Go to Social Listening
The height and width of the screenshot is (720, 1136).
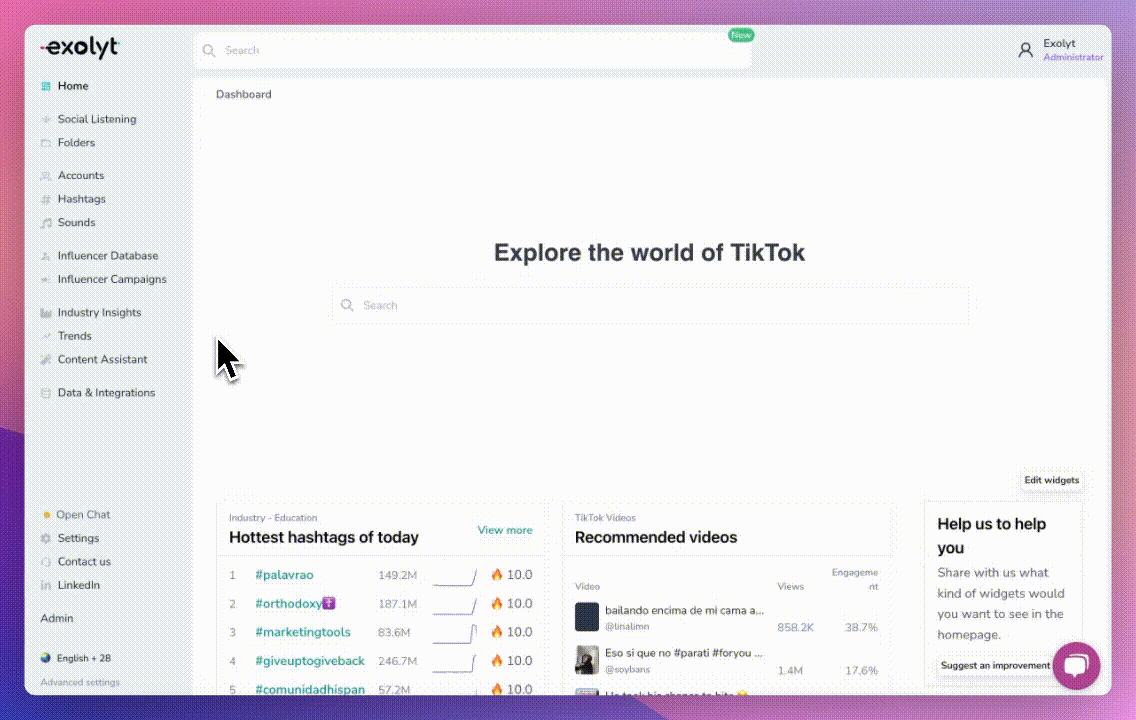tap(96, 120)
